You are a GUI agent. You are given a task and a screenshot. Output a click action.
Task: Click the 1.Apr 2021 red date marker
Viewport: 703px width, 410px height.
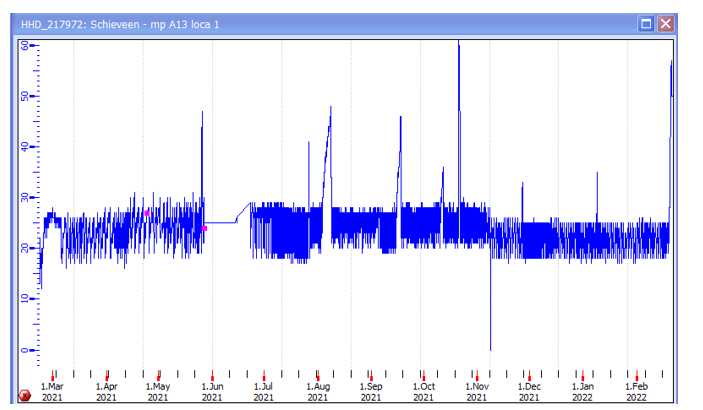coord(107,376)
